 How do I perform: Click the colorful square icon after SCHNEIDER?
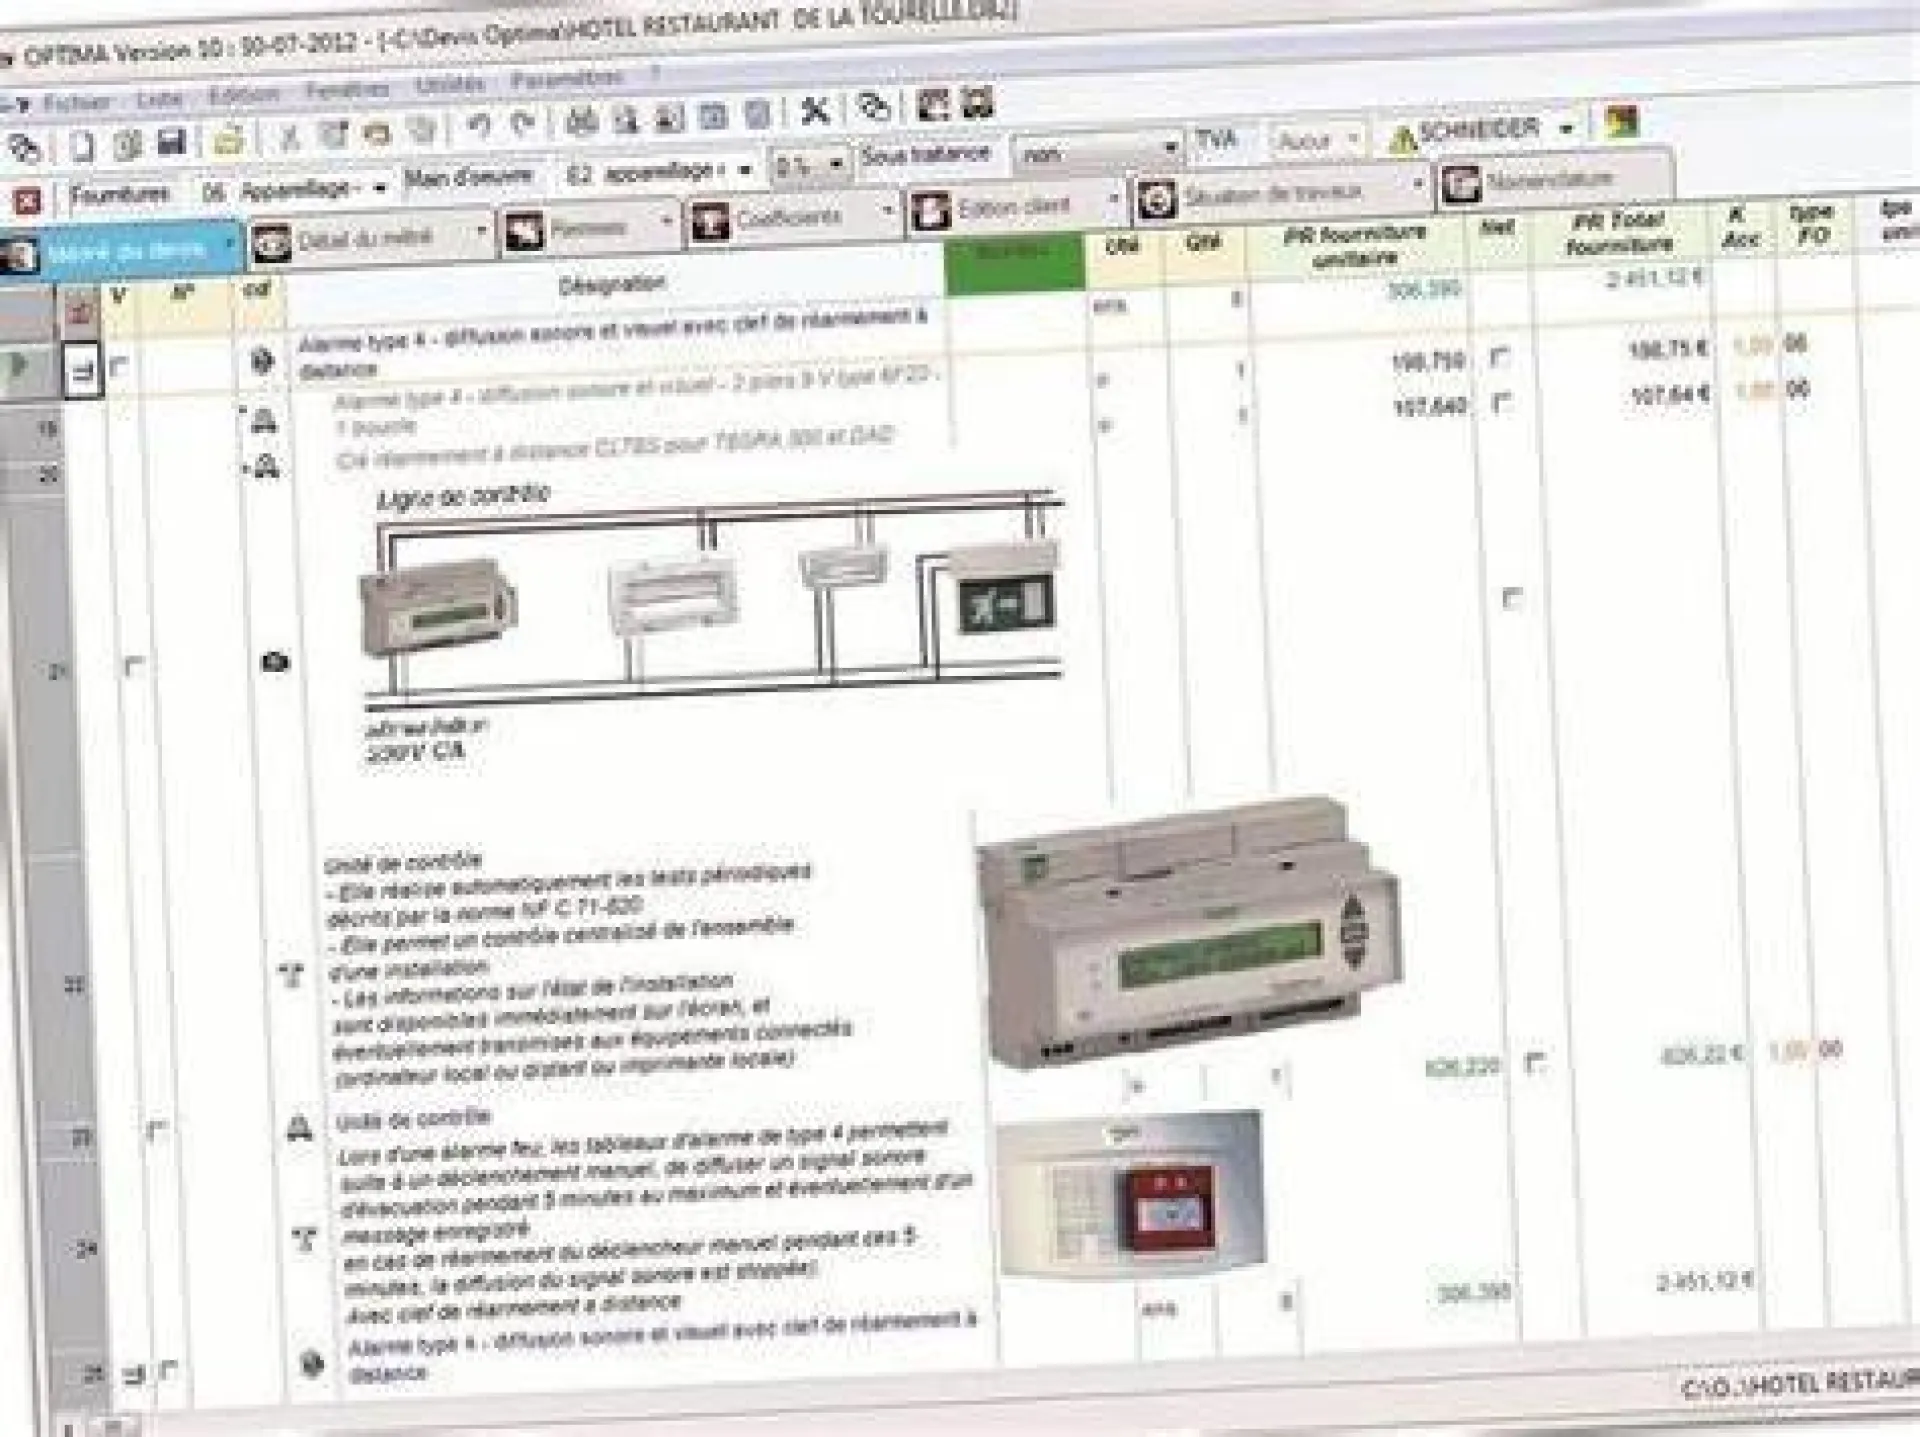click(x=1620, y=123)
